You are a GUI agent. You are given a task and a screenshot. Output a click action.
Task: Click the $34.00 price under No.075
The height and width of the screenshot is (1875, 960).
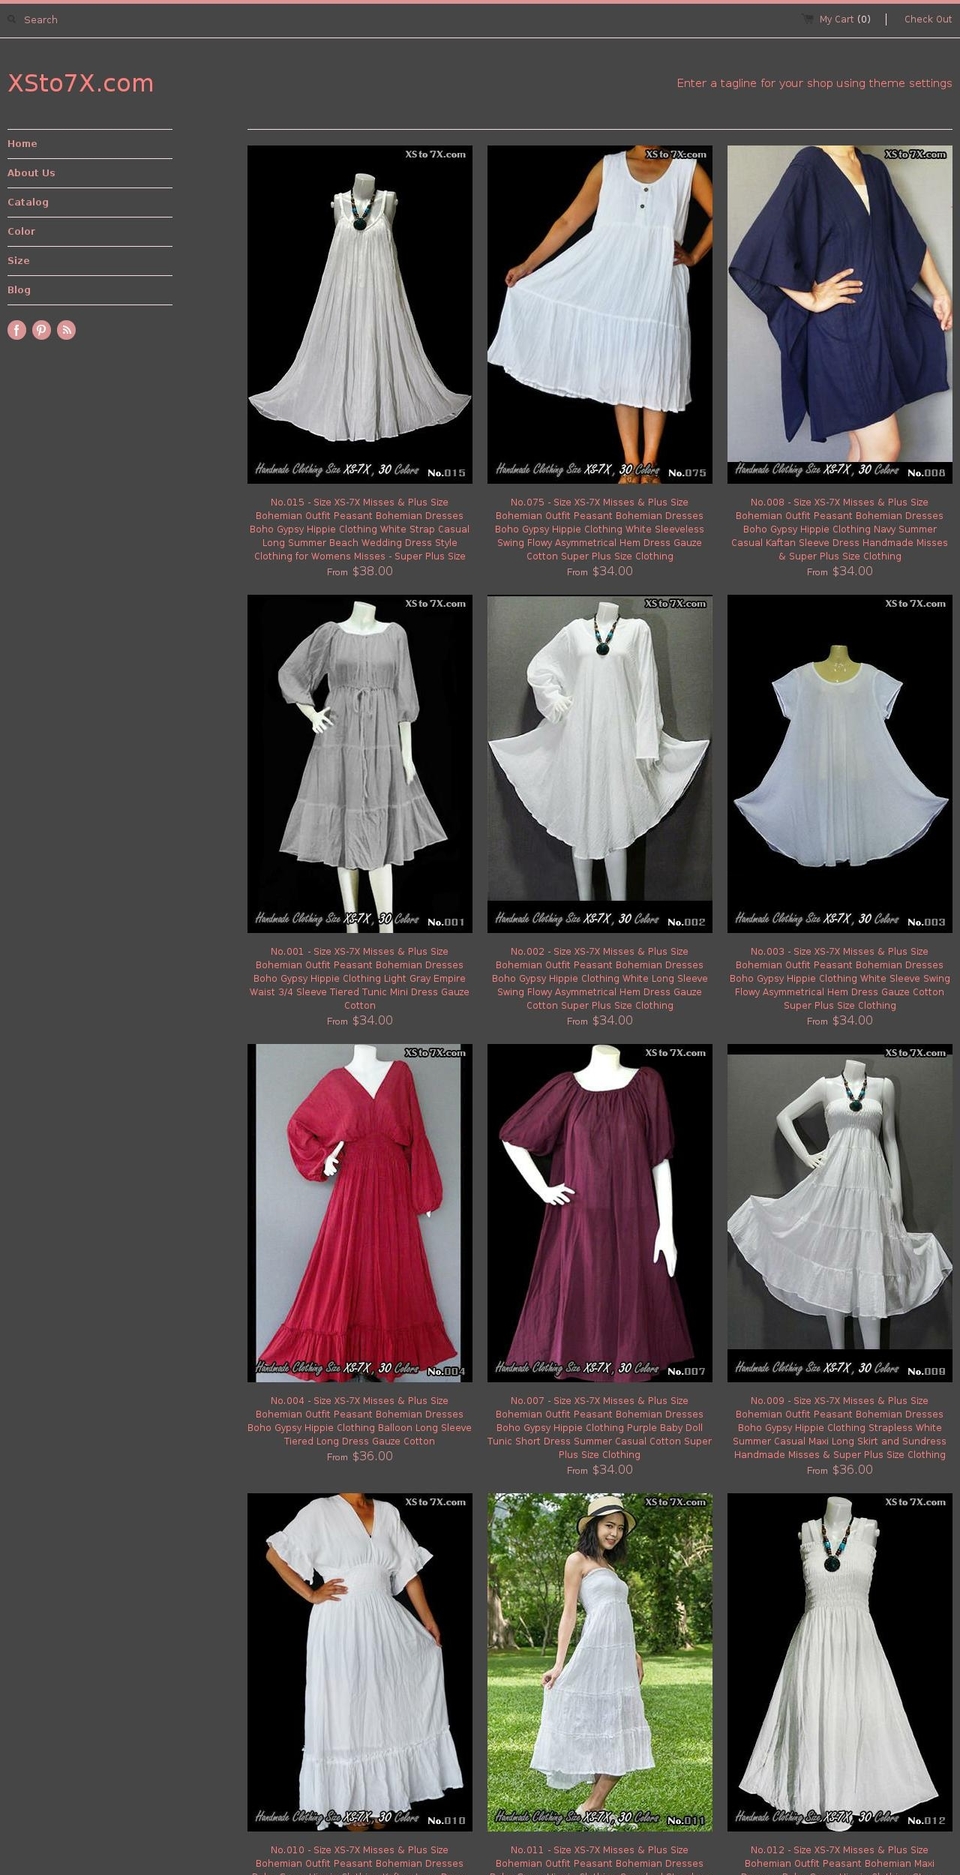612,571
